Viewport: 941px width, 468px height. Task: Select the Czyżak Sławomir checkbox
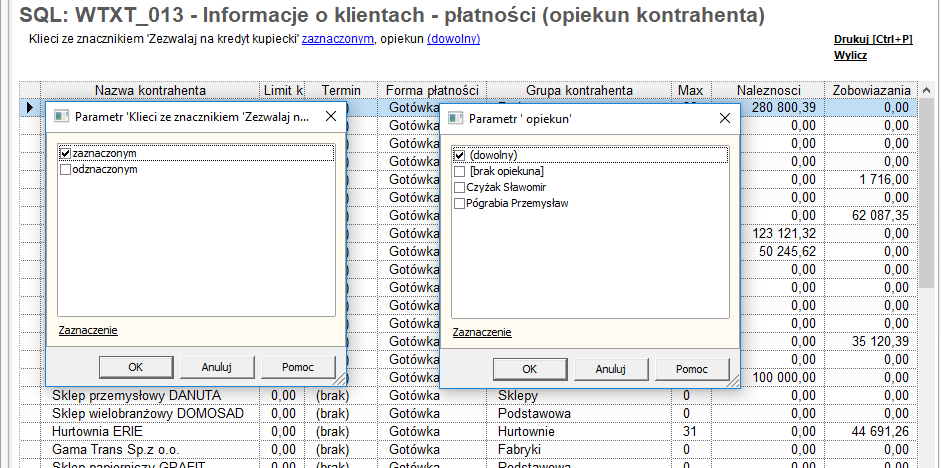[460, 188]
